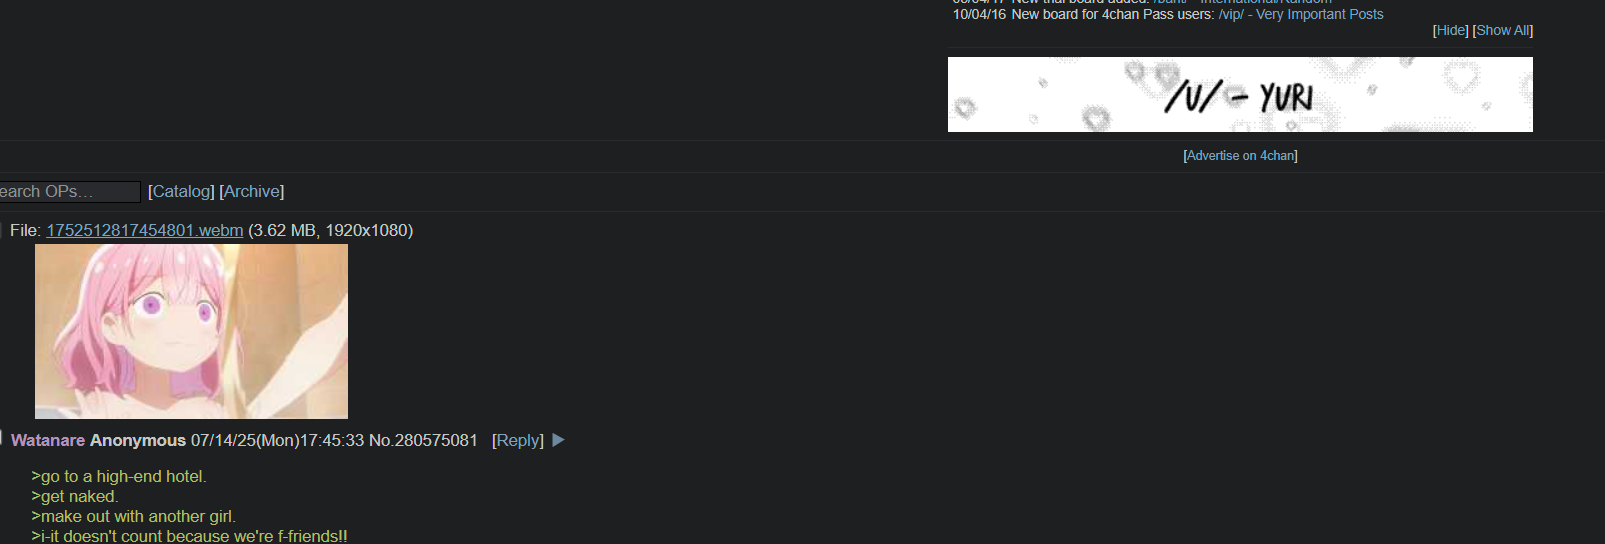Open the /vip/ - Very Important Posts link

(1301, 14)
